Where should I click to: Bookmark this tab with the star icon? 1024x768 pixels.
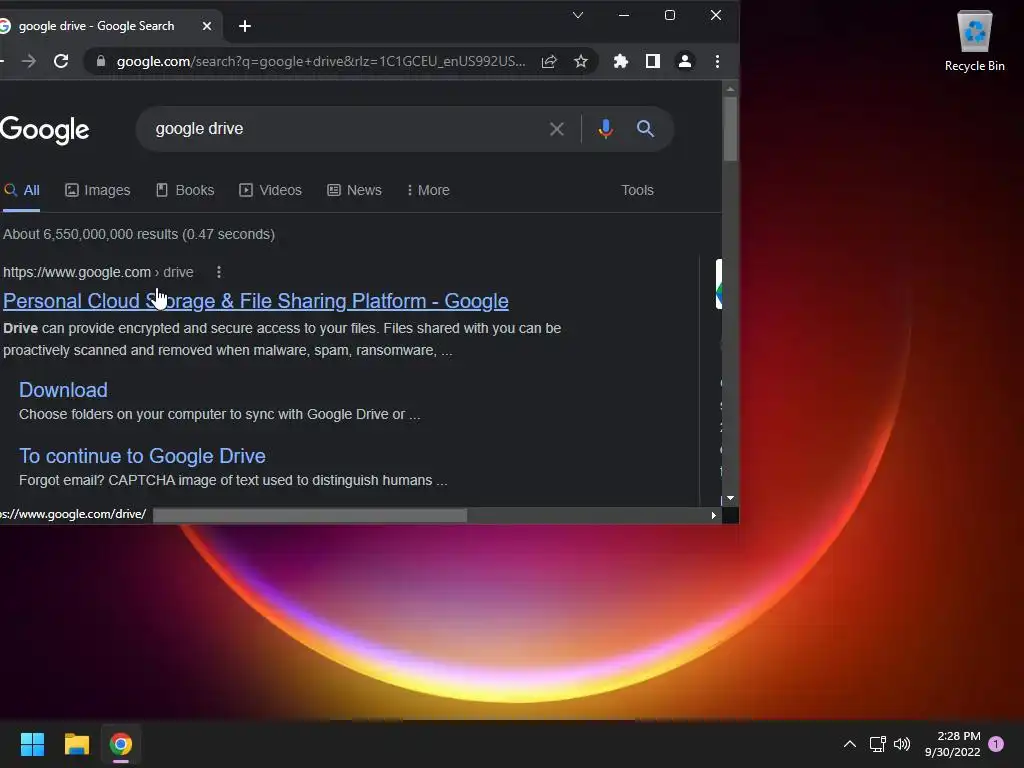click(581, 61)
